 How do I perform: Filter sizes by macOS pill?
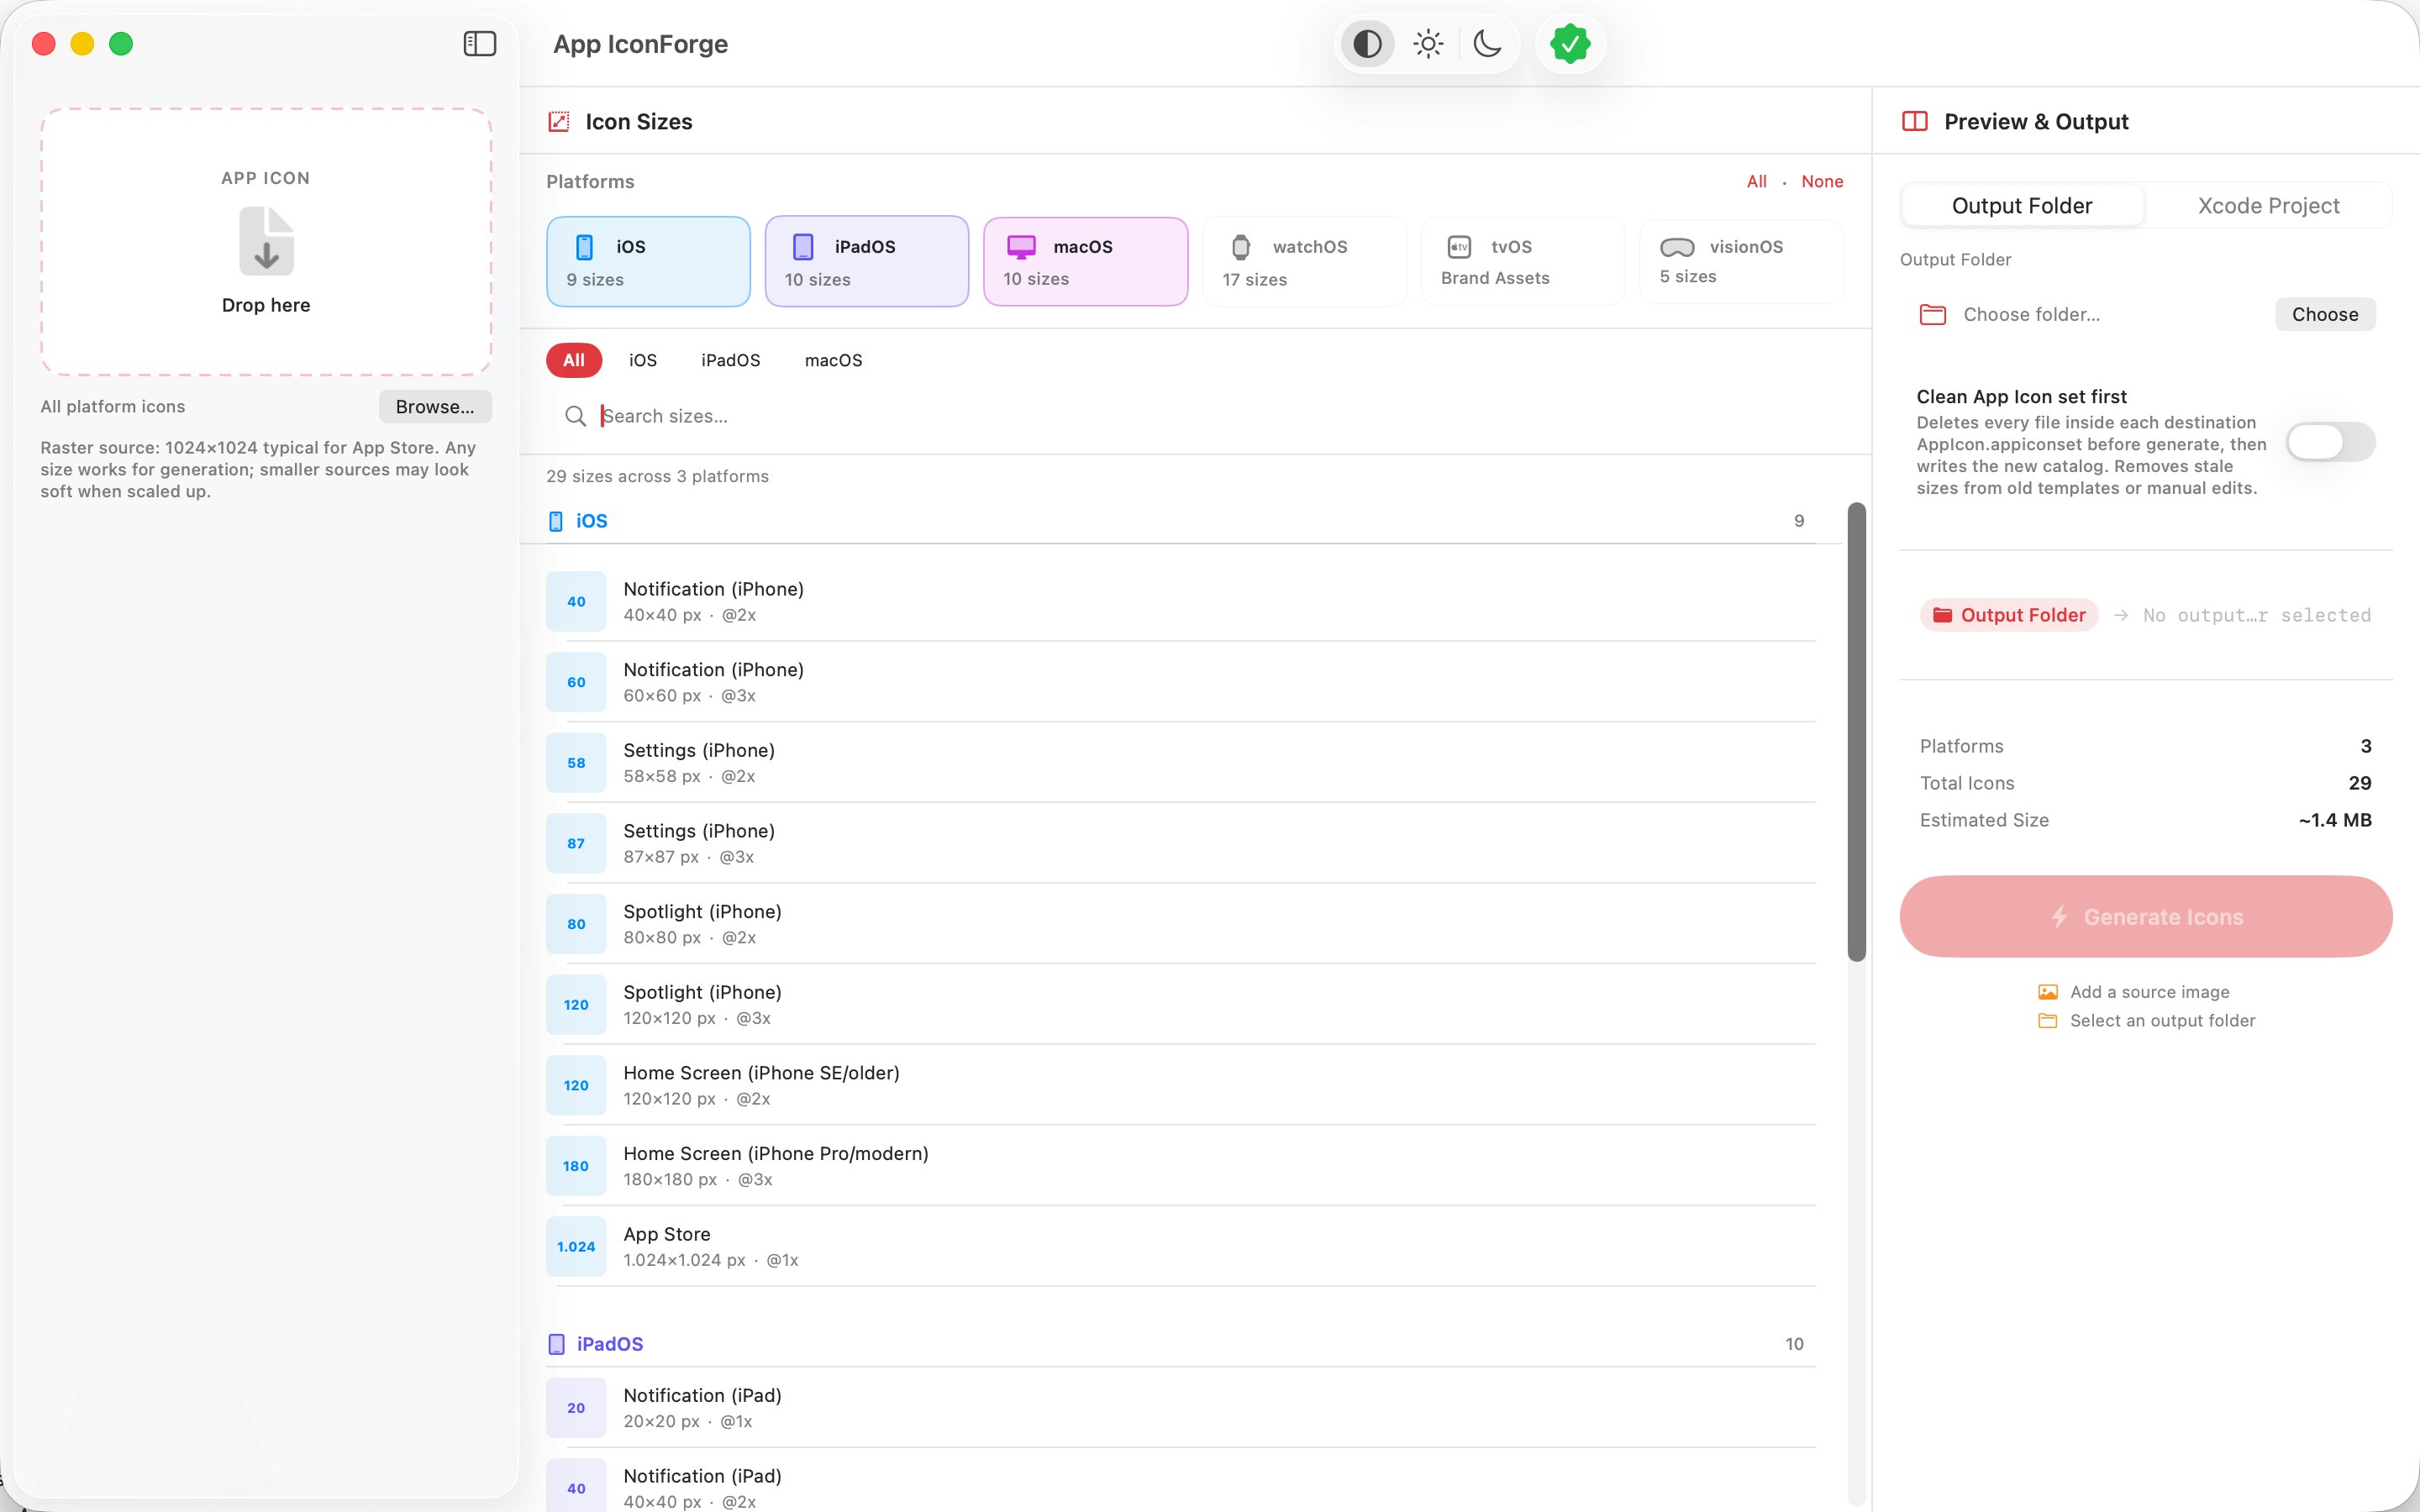834,360
